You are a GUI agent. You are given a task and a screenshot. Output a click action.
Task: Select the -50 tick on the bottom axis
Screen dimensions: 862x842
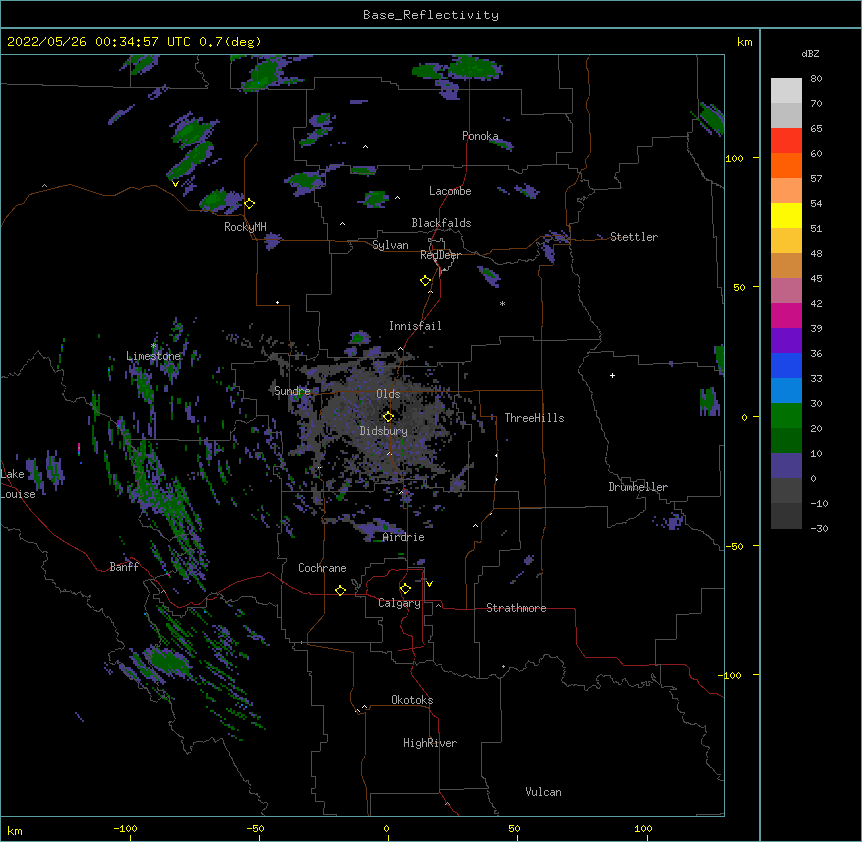pos(255,828)
